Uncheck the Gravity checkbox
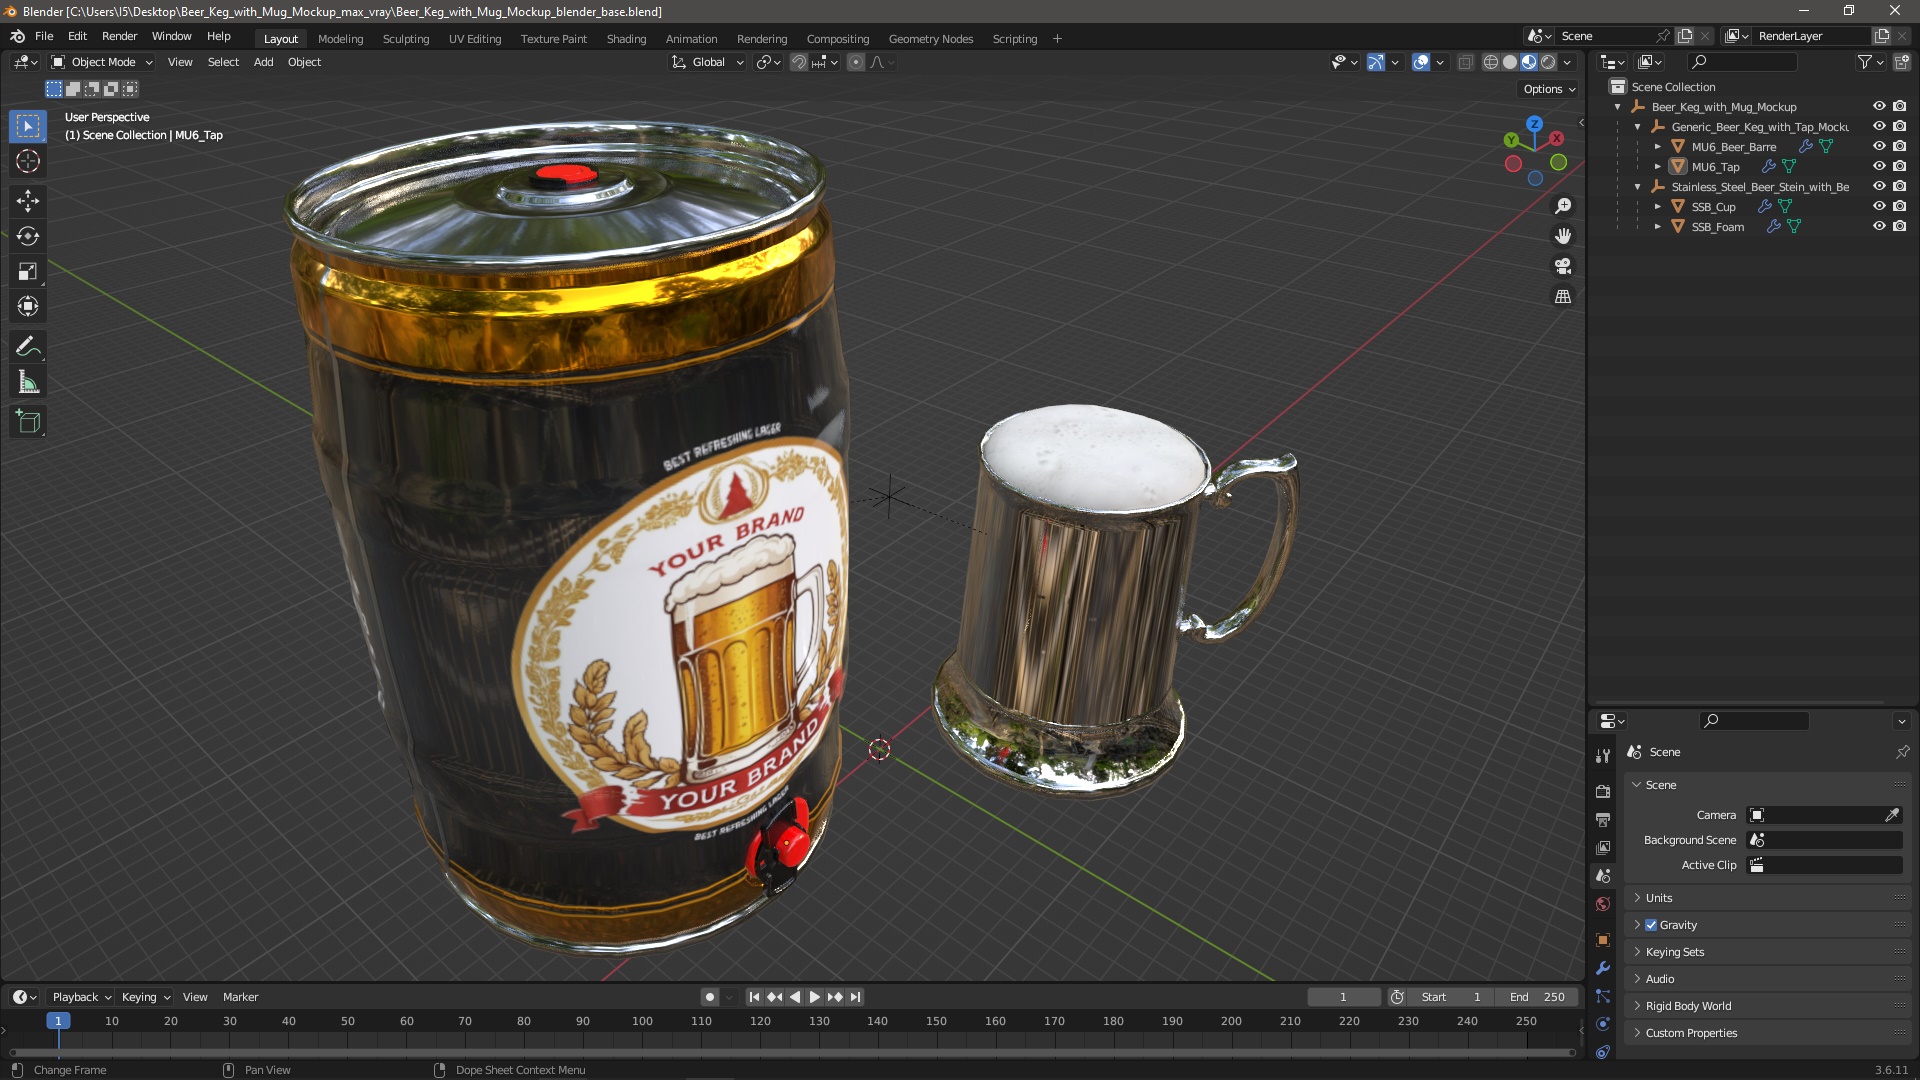 coord(1651,925)
